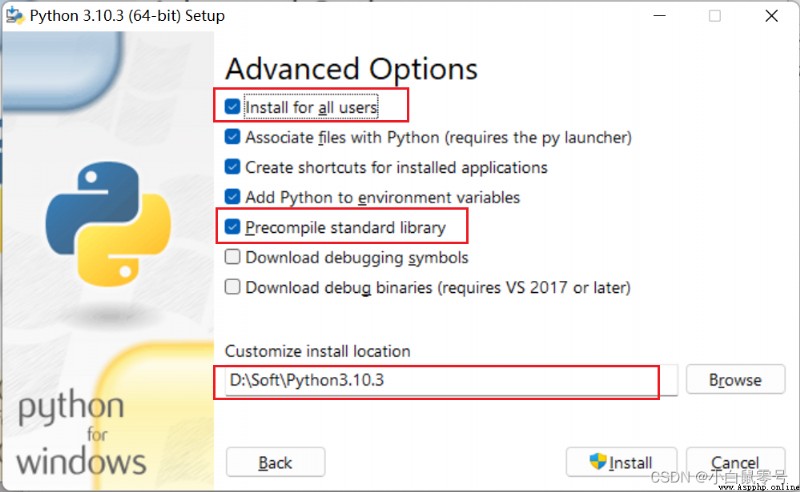Click the Python installer icon in title bar
Screen dimensions: 800x492
pos(14,16)
